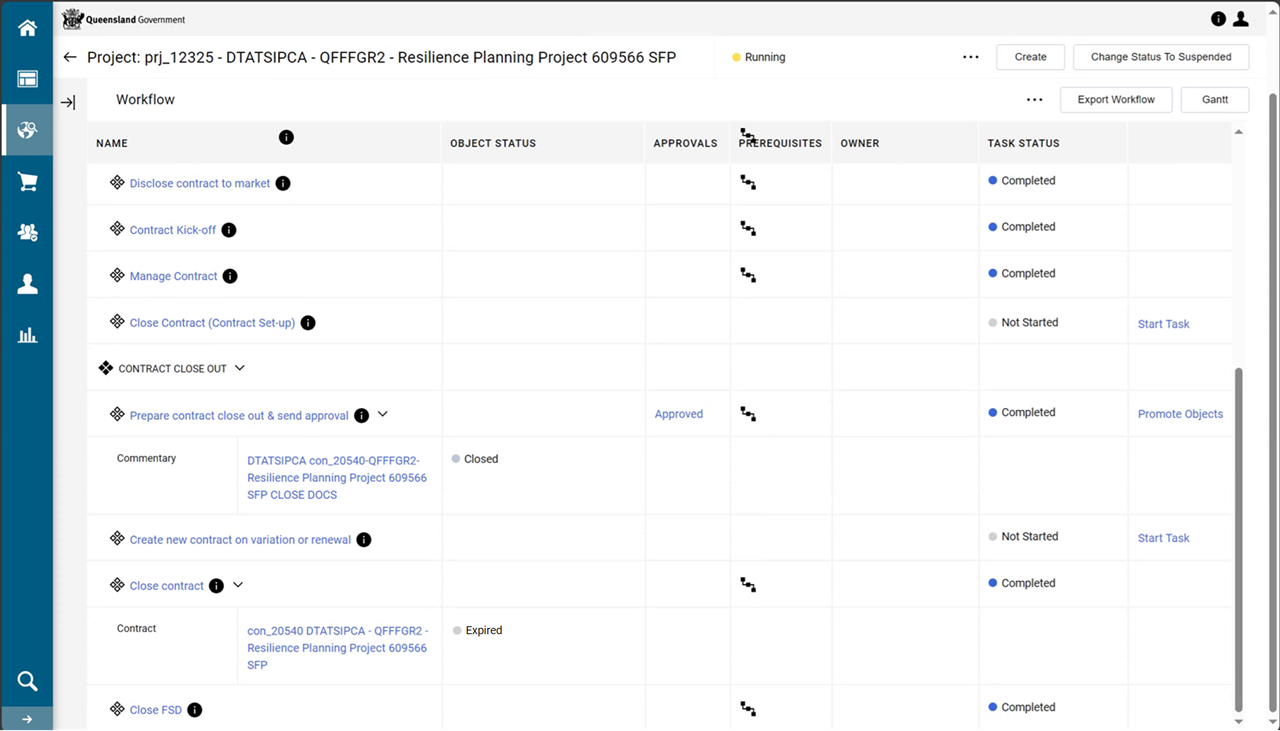Open the help info icon in the top bar
The image size is (1280, 731).
point(1218,19)
